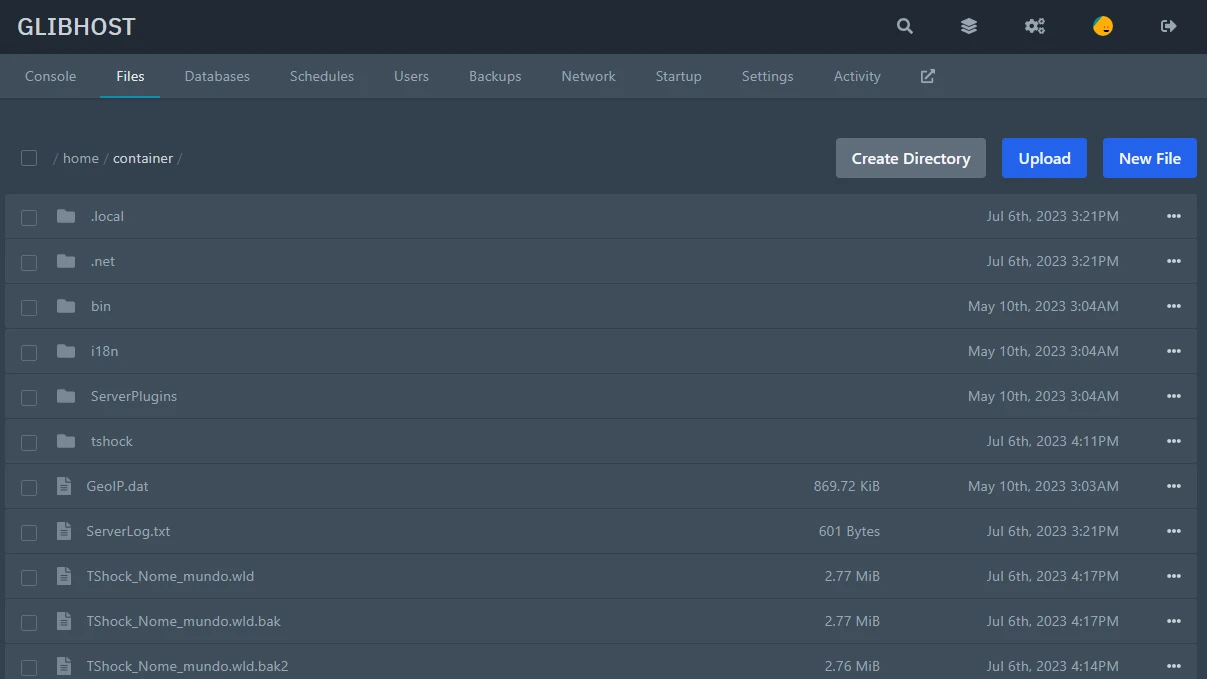Click the server layers stack icon

click(x=969, y=27)
